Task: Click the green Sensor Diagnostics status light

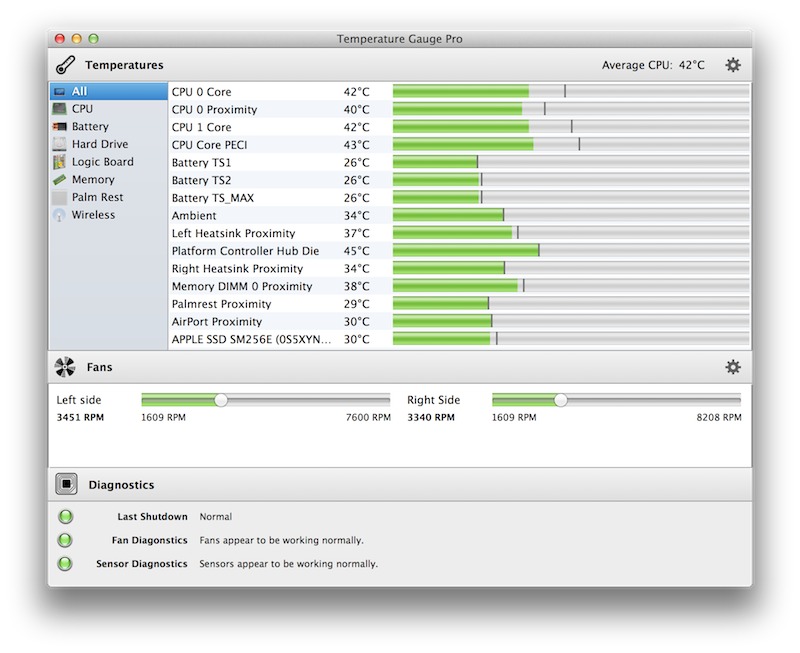Action: click(66, 564)
